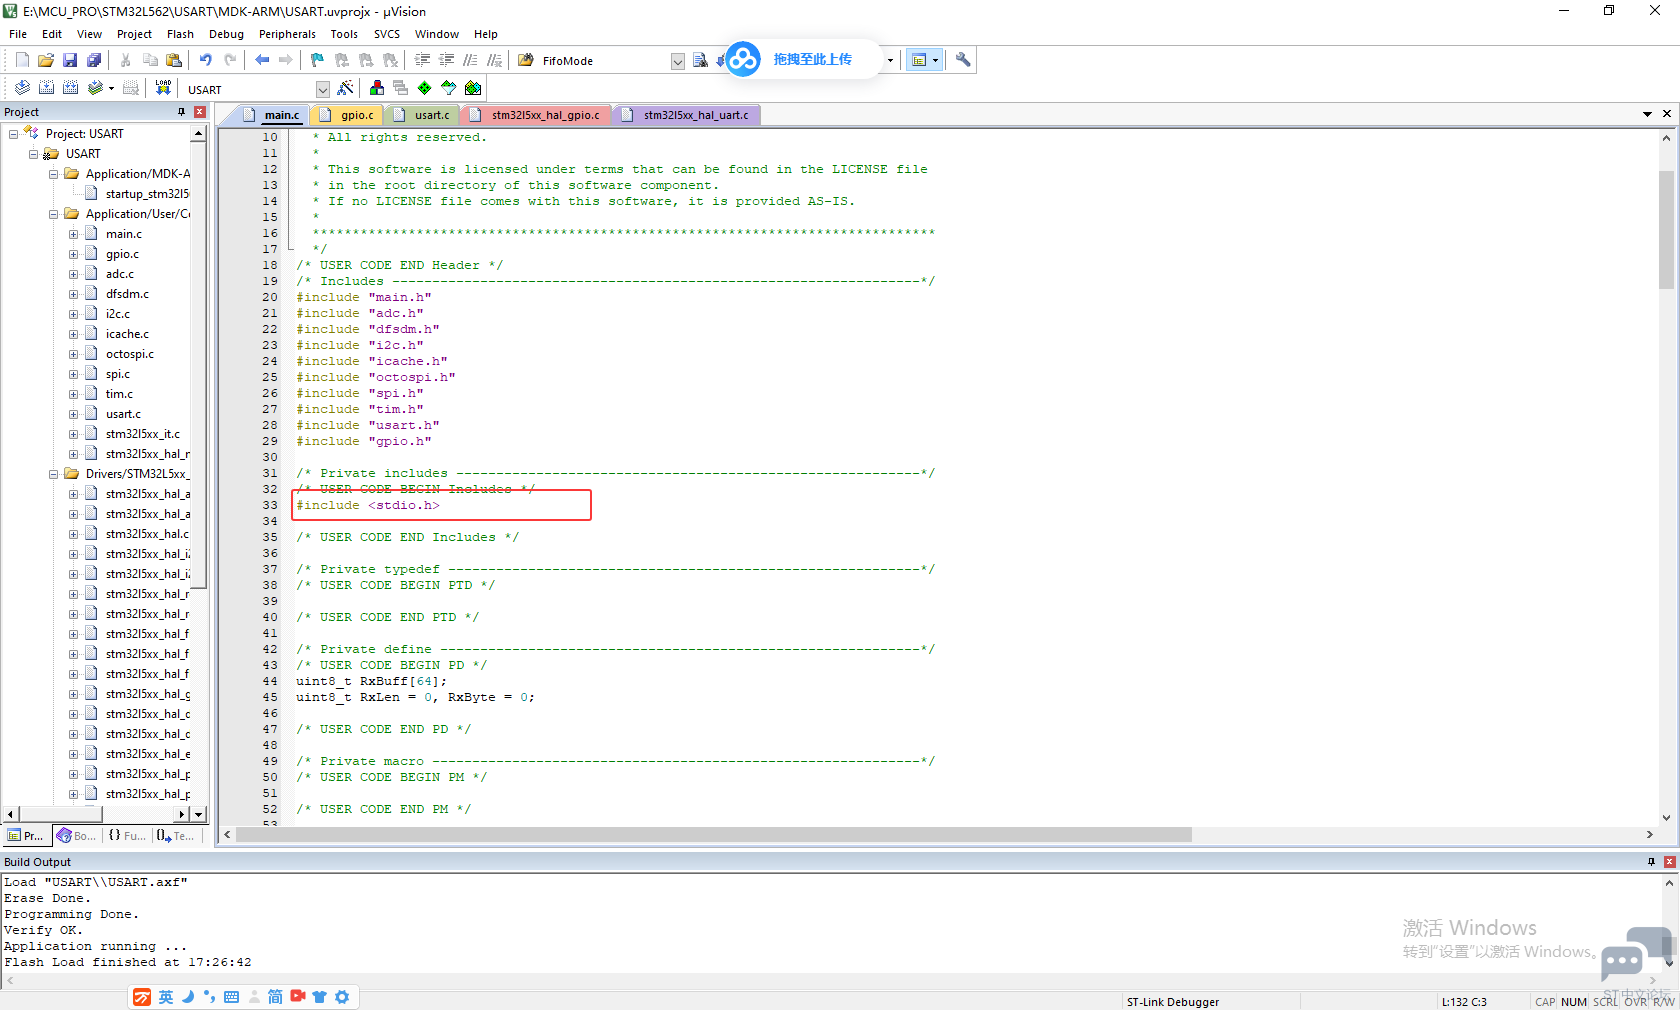Collapse the Application/User/Core folder
This screenshot has width=1680, height=1010.
[x=53, y=214]
